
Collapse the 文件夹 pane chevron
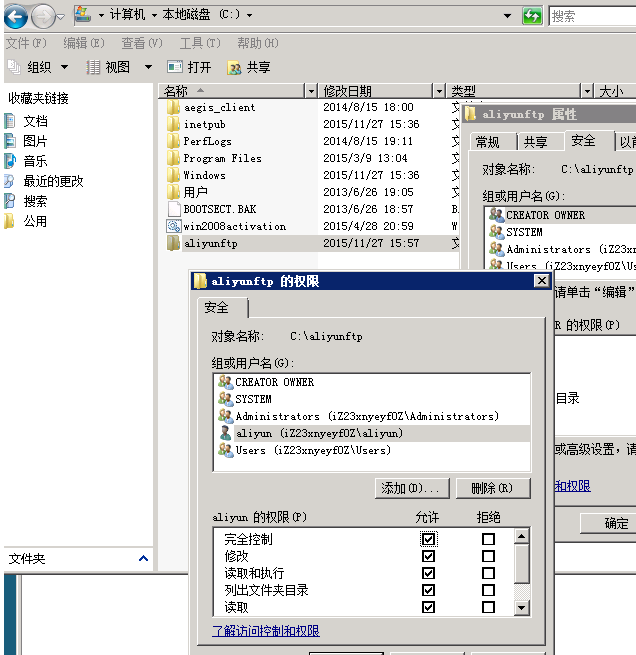(143, 559)
